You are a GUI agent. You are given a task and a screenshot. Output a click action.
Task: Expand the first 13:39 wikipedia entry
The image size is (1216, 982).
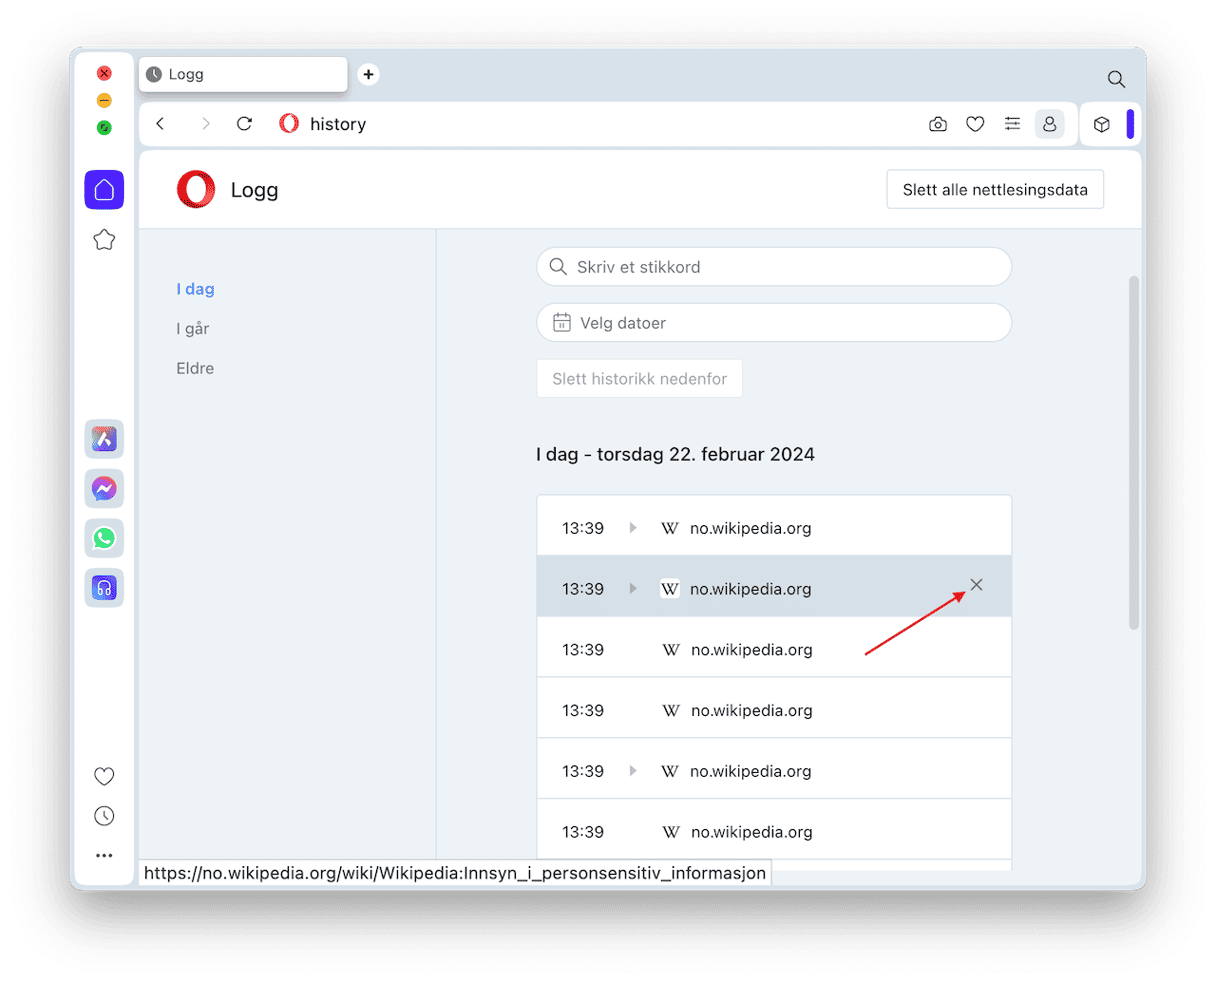tap(633, 528)
